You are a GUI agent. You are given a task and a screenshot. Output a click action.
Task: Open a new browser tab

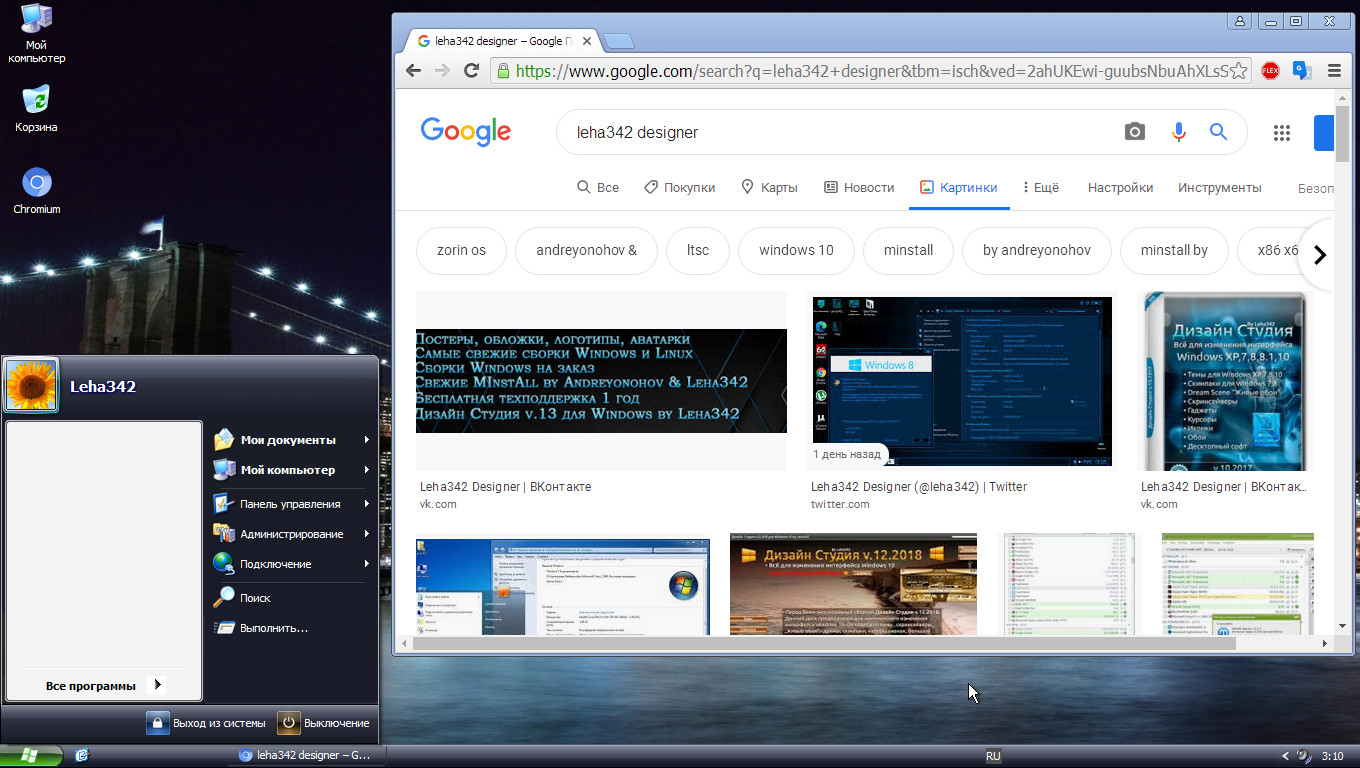point(619,42)
